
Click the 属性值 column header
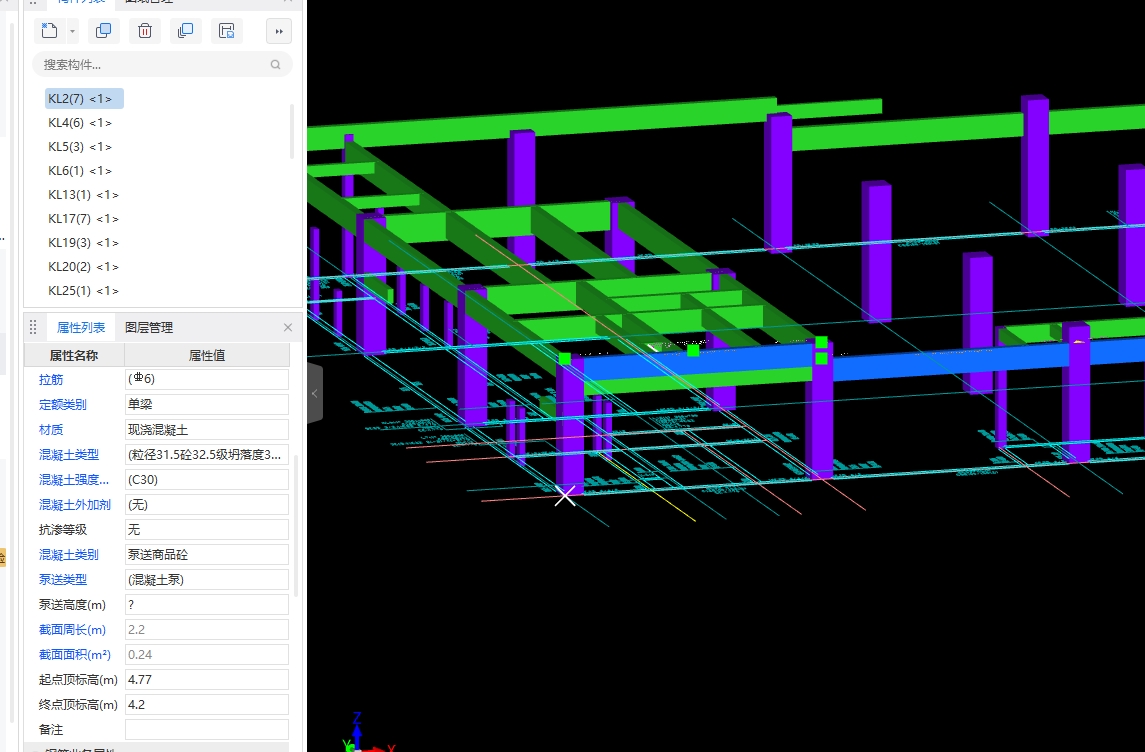click(x=207, y=356)
